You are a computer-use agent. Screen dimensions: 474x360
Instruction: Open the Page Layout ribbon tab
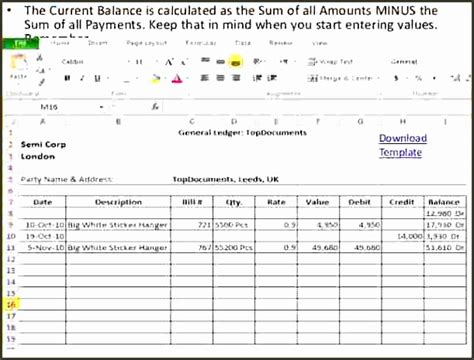pos(146,43)
